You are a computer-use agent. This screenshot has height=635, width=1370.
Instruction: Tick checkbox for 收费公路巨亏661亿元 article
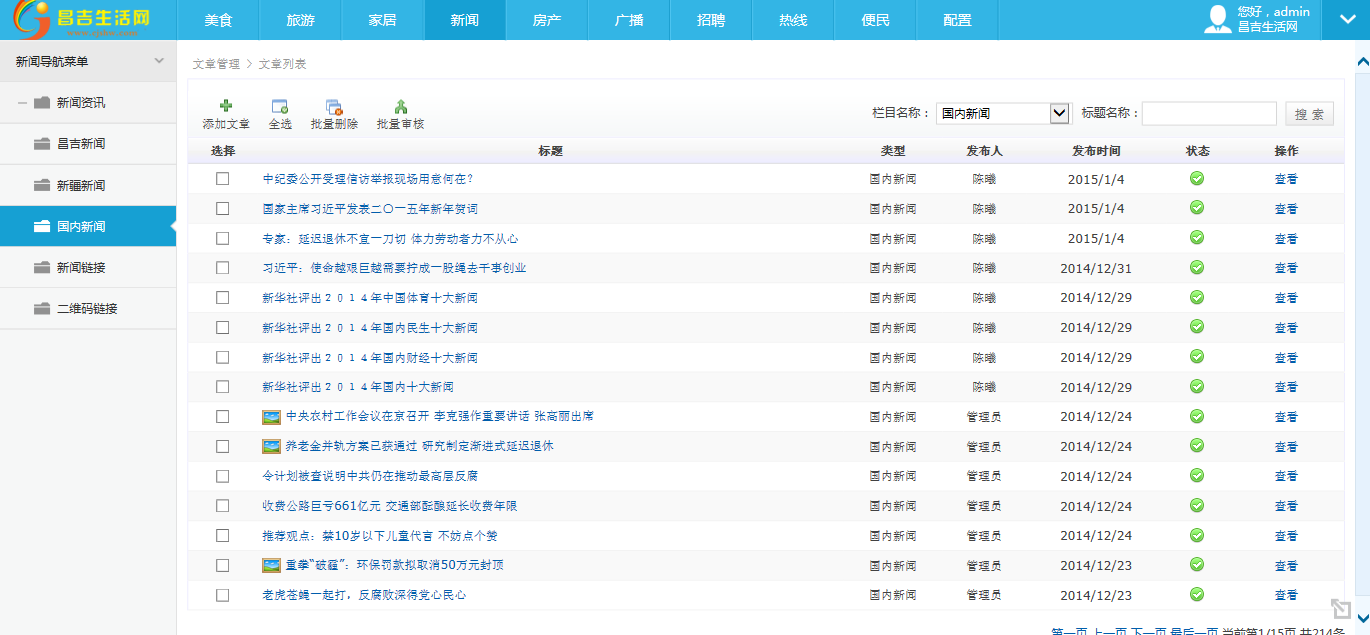tap(223, 506)
